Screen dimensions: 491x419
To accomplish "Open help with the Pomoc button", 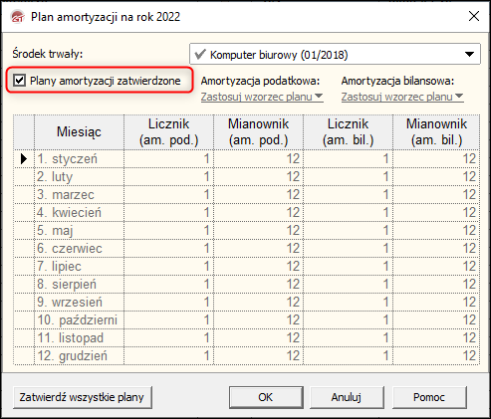I will 429,397.
